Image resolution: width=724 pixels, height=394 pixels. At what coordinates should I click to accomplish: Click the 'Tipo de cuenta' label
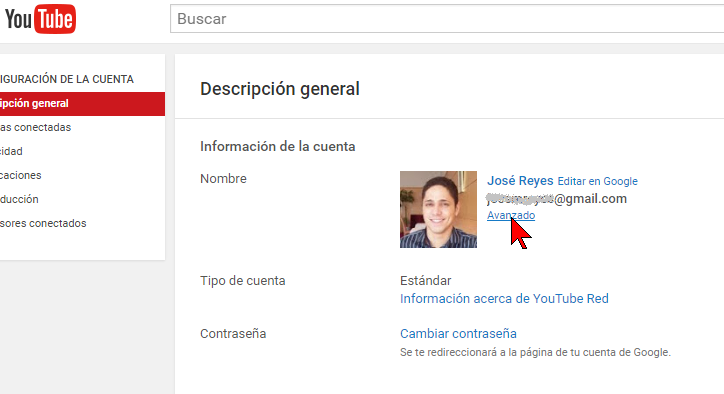pos(242,281)
